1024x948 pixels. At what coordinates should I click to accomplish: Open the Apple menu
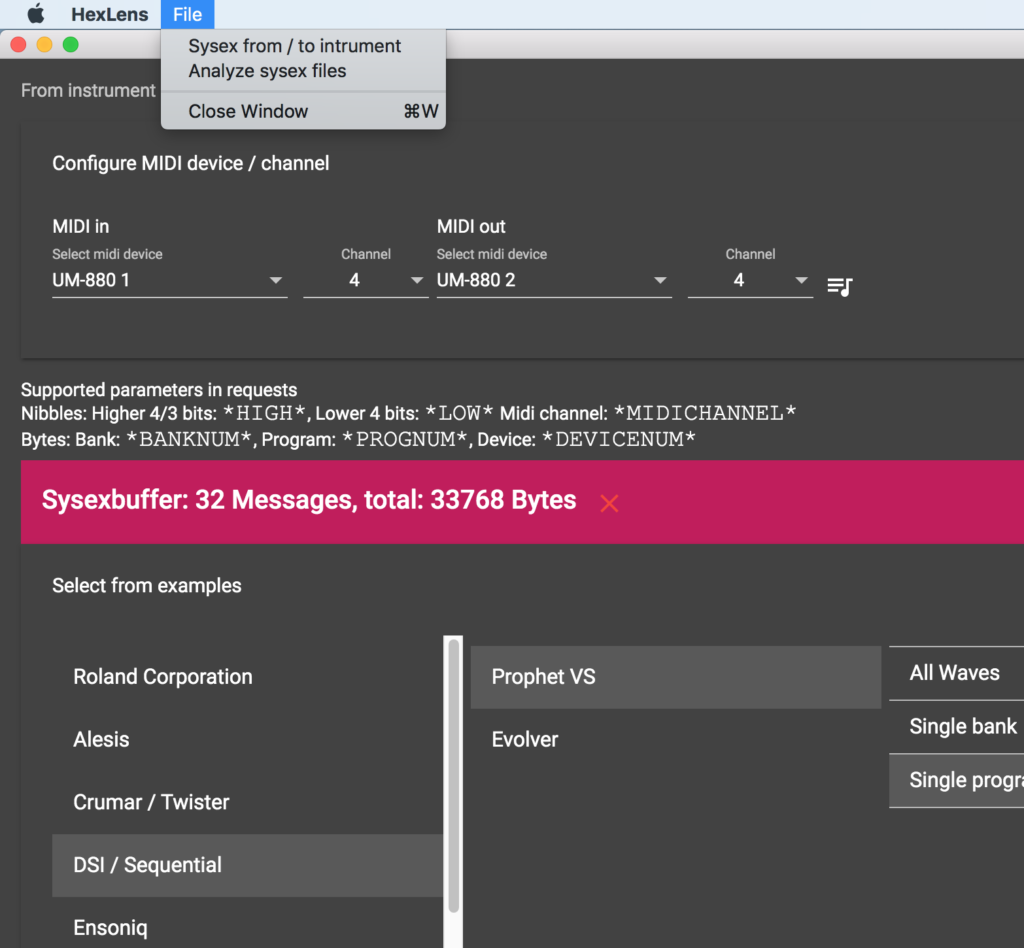pyautogui.click(x=36, y=14)
